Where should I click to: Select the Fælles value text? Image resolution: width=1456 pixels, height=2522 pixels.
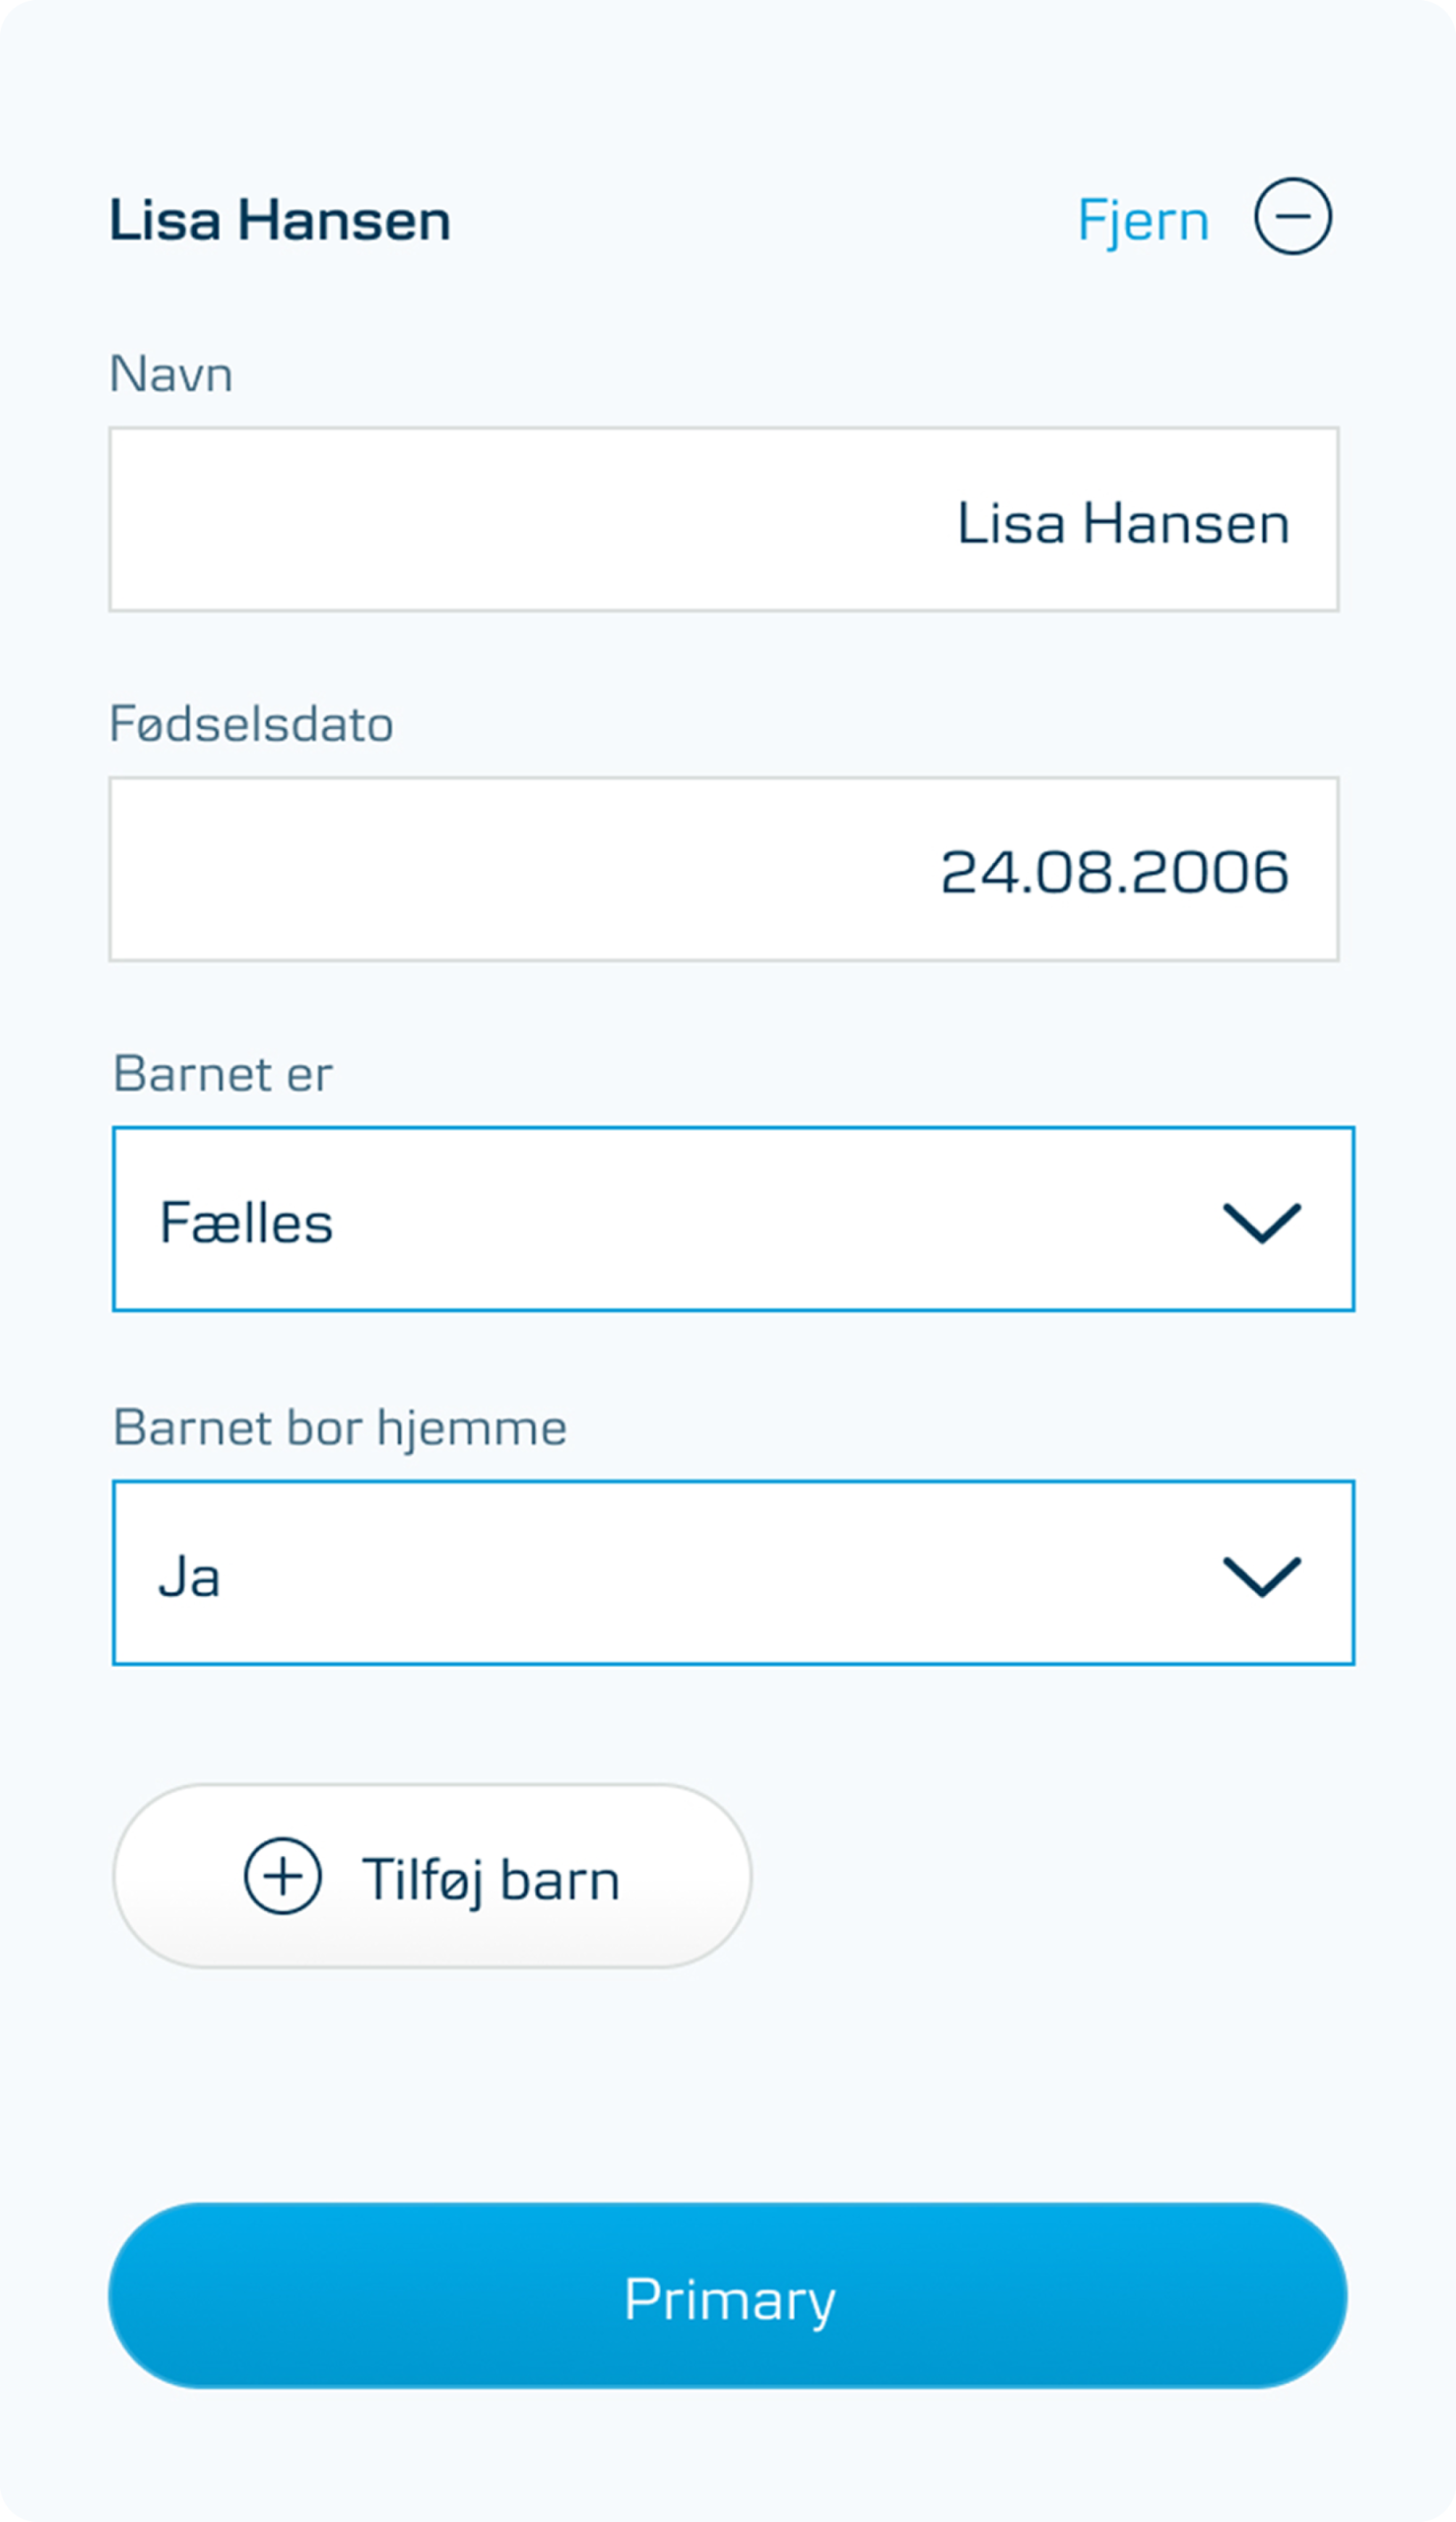246,1223
